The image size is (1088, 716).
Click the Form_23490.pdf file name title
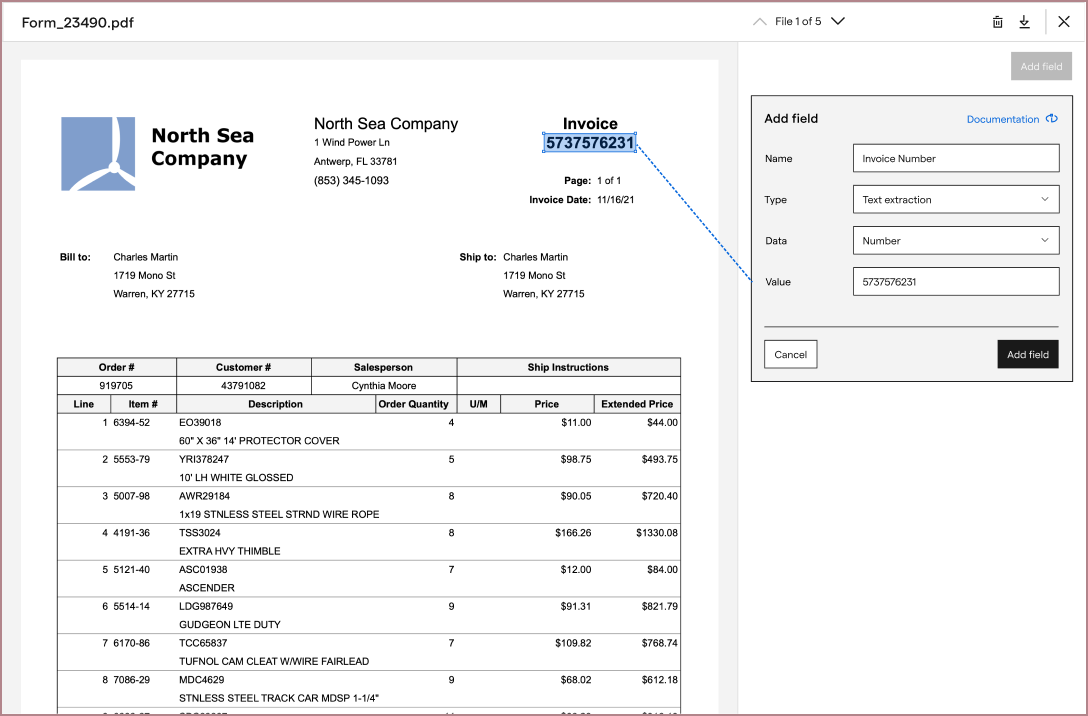point(78,22)
